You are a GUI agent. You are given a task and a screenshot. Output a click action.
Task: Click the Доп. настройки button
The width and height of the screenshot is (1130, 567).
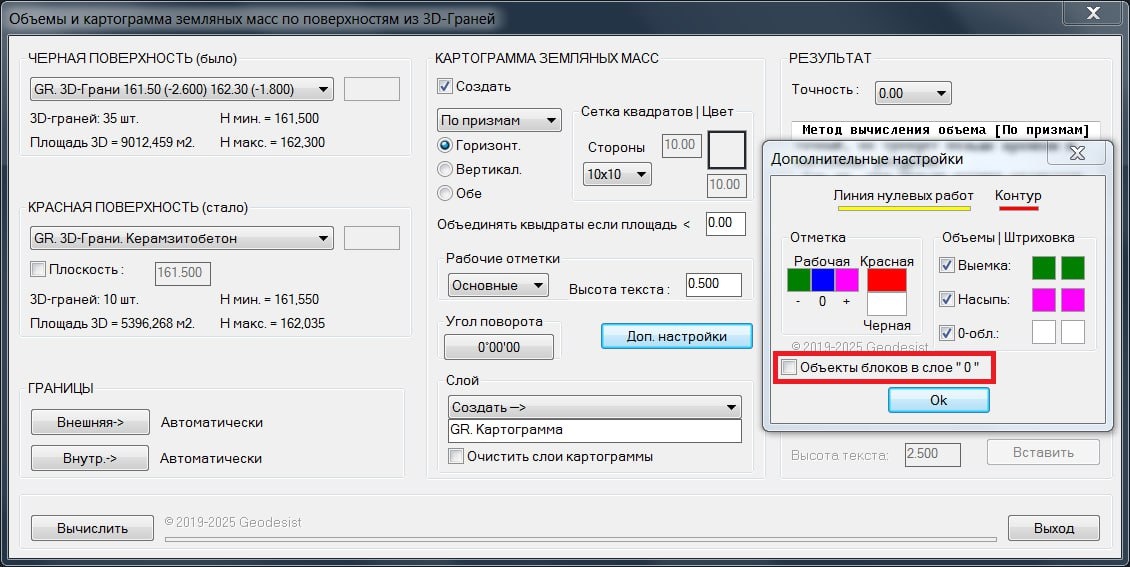677,336
